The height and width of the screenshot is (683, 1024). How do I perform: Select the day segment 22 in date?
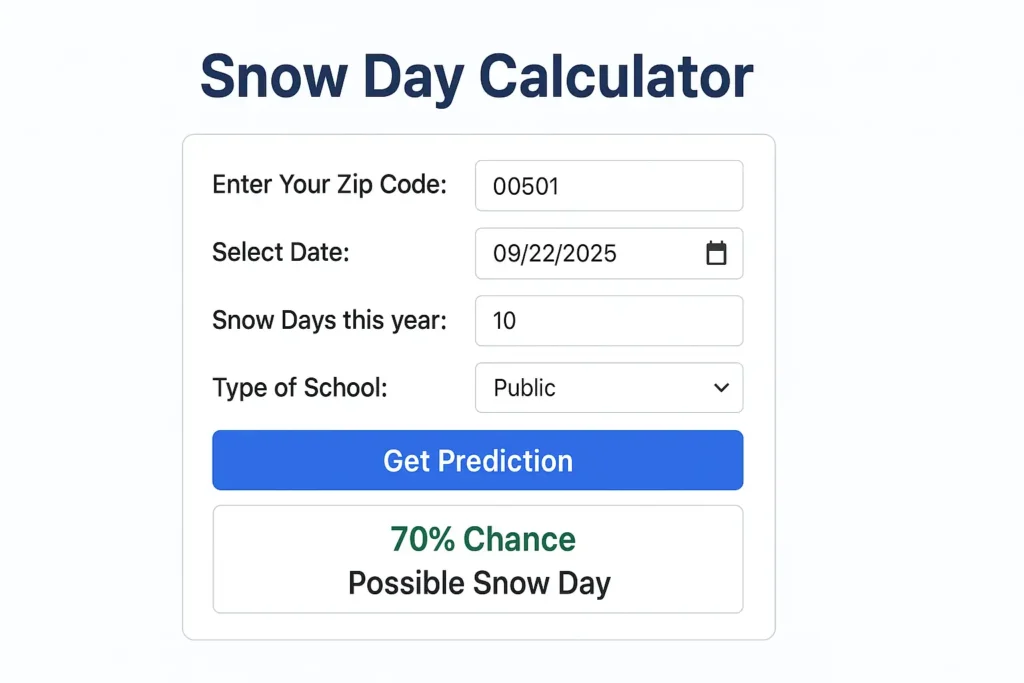pyautogui.click(x=542, y=254)
